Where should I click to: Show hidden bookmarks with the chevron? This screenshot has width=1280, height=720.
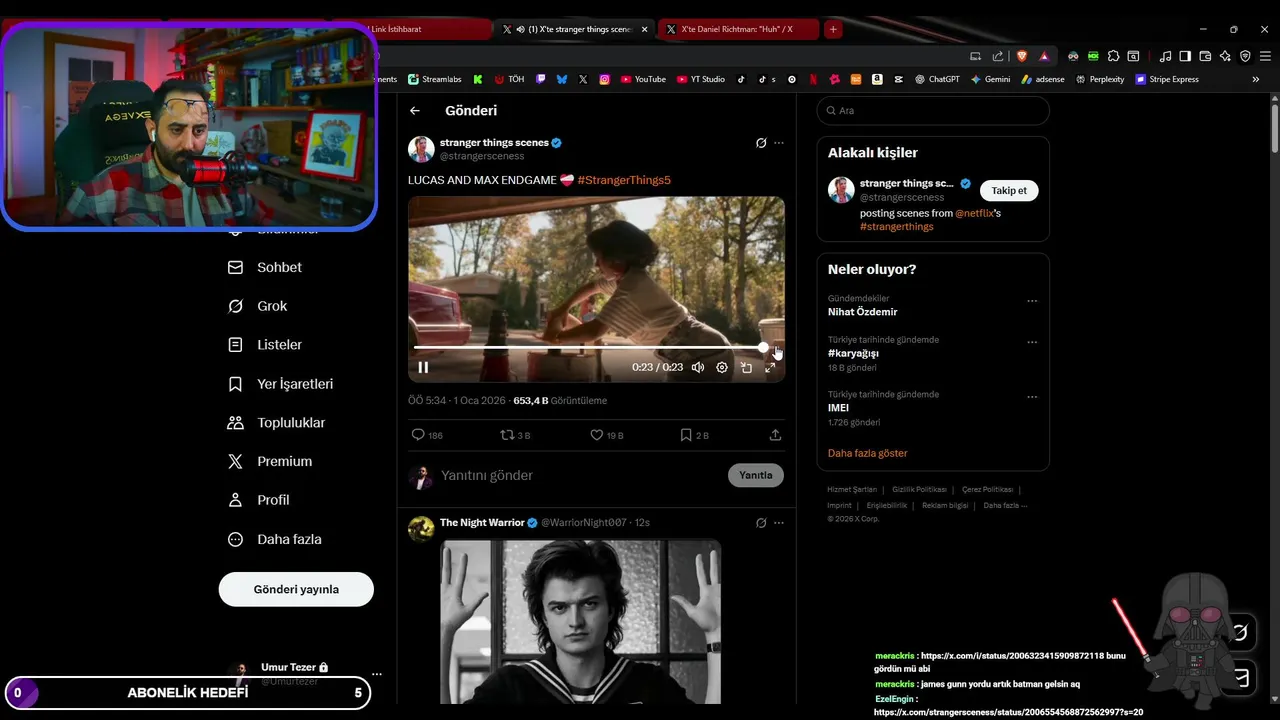1256,79
